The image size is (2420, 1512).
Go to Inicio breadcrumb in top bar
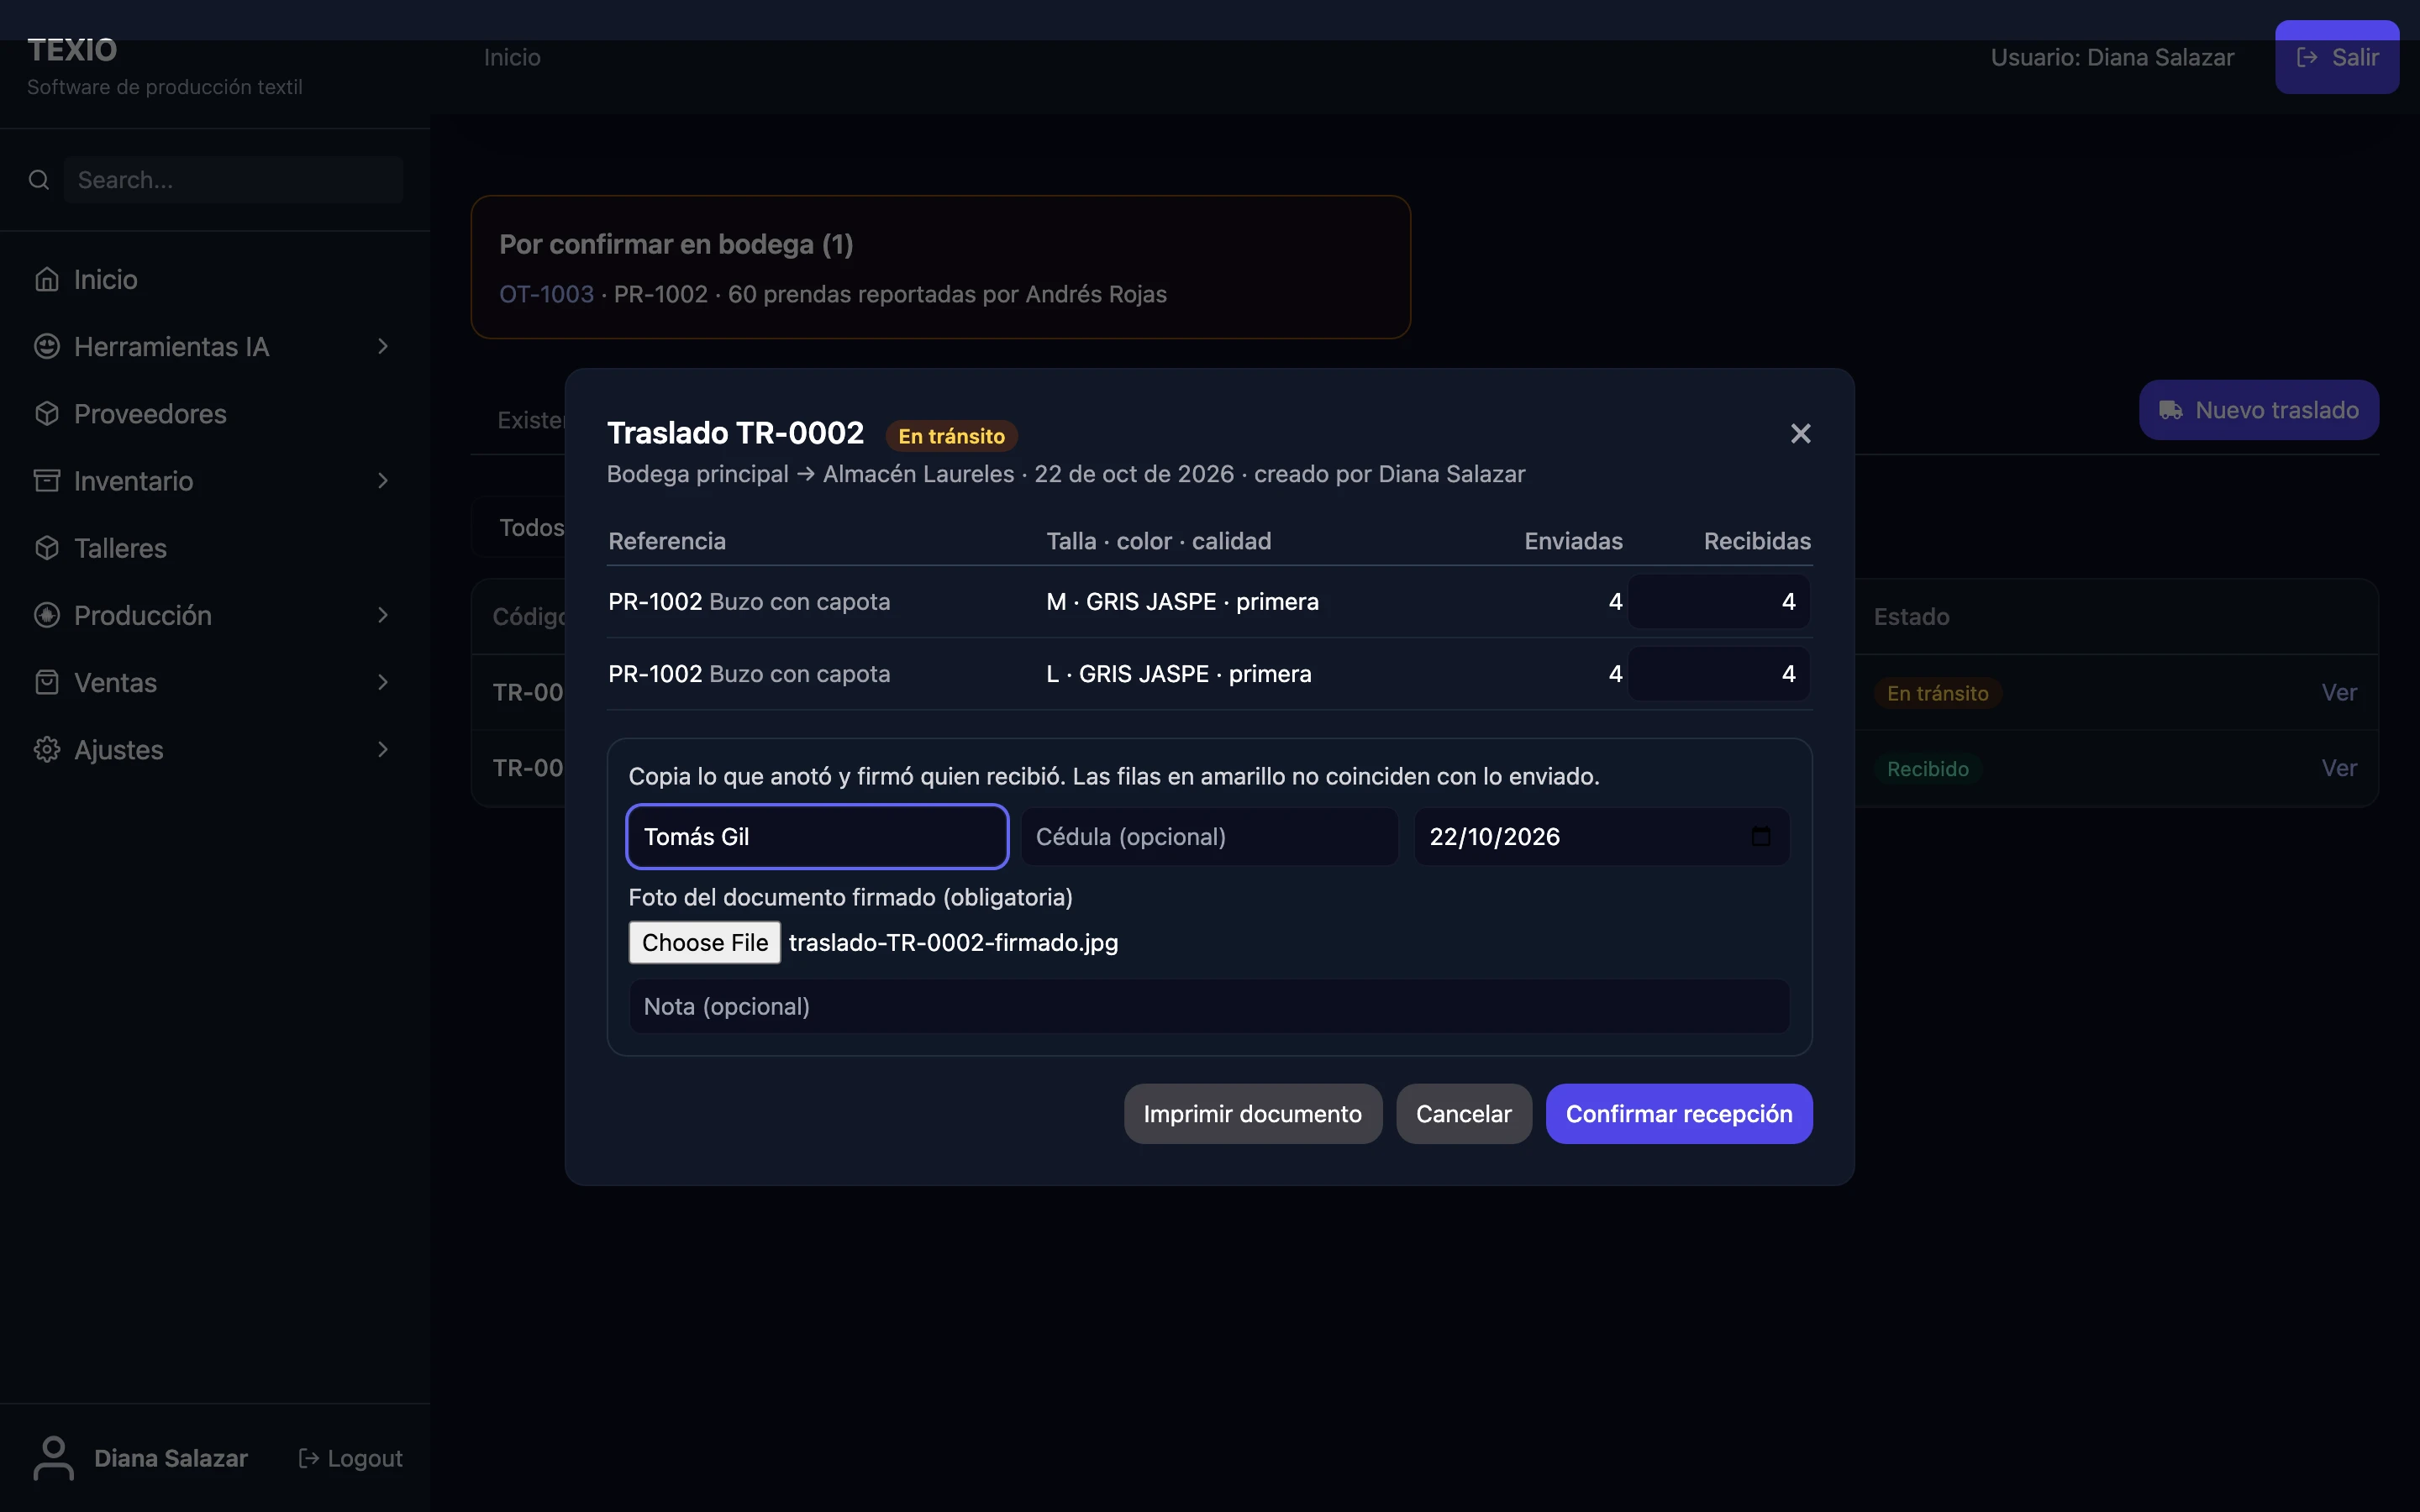[512, 57]
